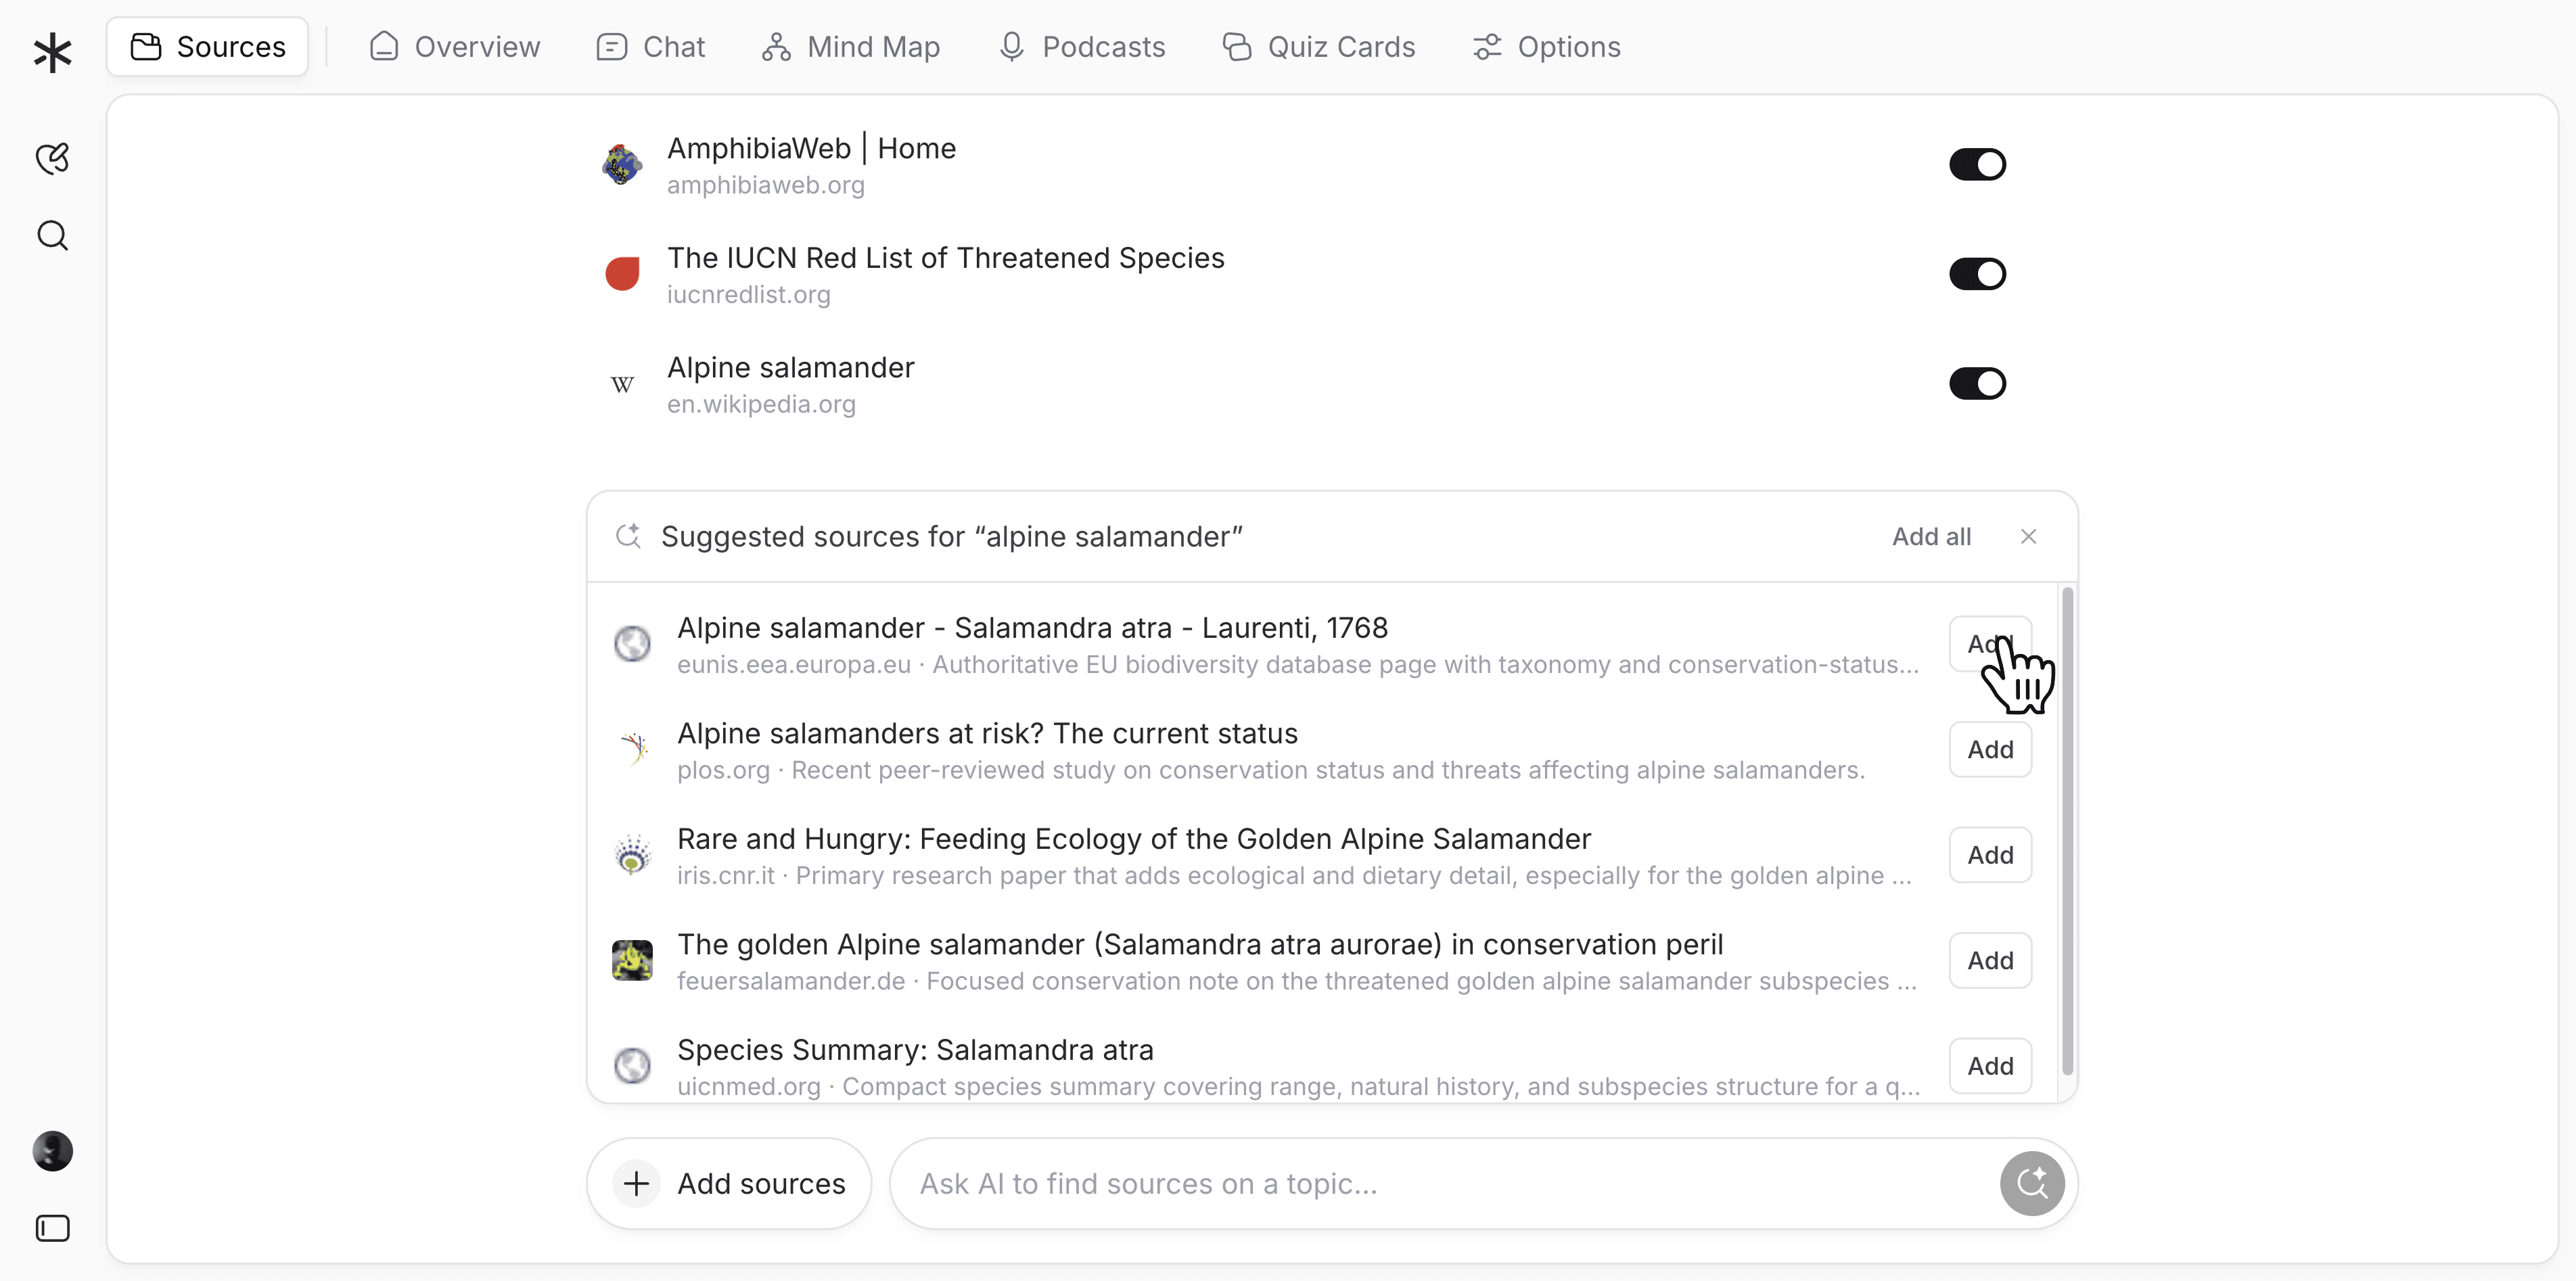Viewport: 2576px width, 1281px height.
Task: Click the AI source search submit icon
Action: tap(2032, 1183)
